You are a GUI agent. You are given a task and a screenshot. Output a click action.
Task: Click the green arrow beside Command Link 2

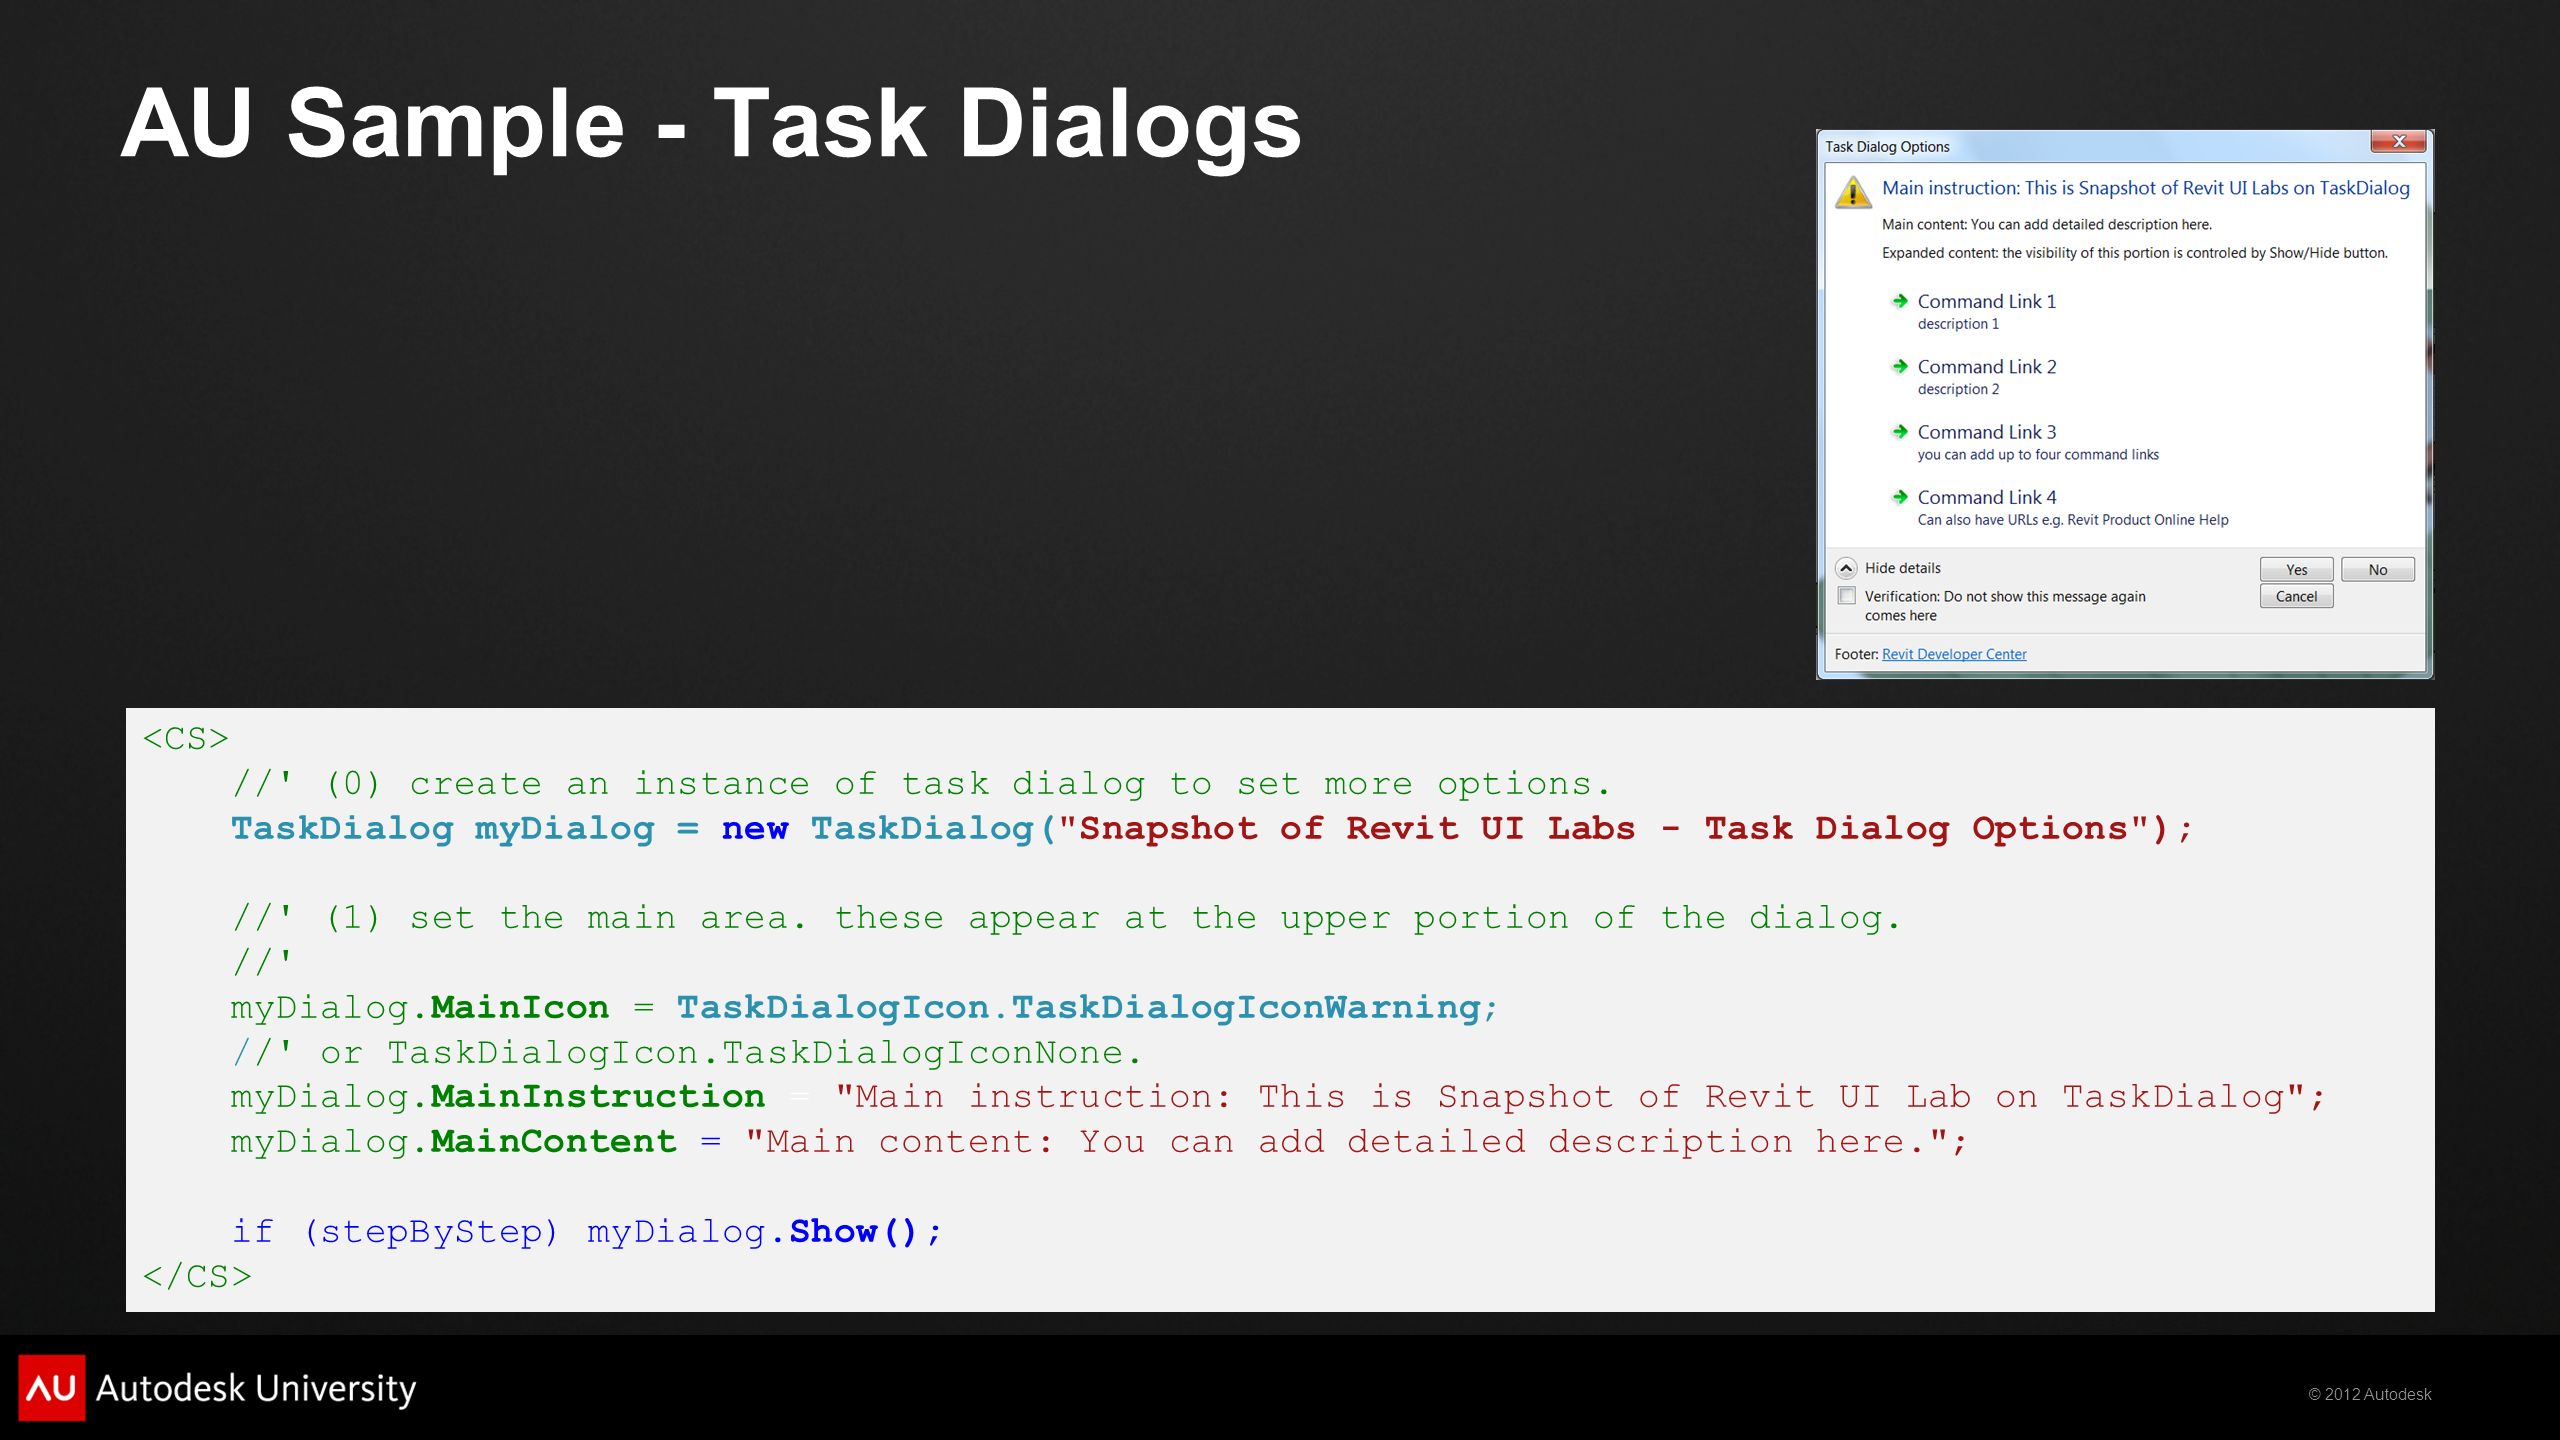click(x=1900, y=366)
